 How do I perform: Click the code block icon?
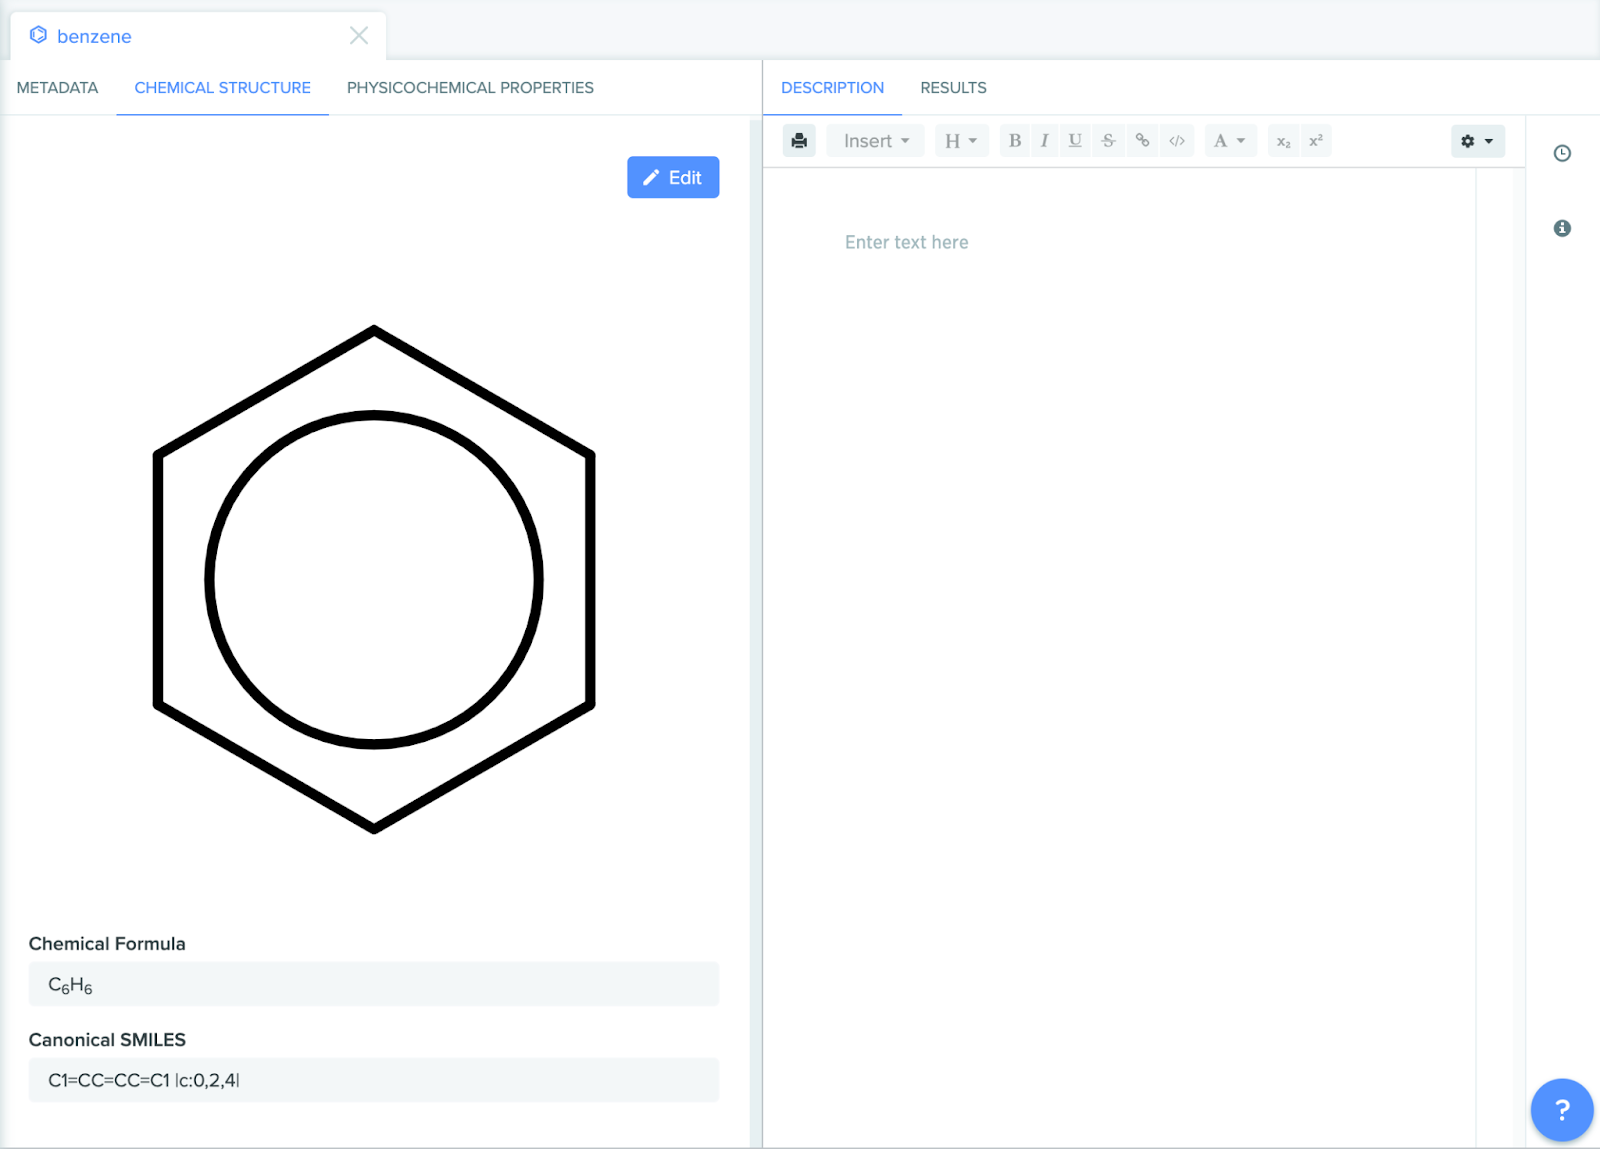point(1177,141)
